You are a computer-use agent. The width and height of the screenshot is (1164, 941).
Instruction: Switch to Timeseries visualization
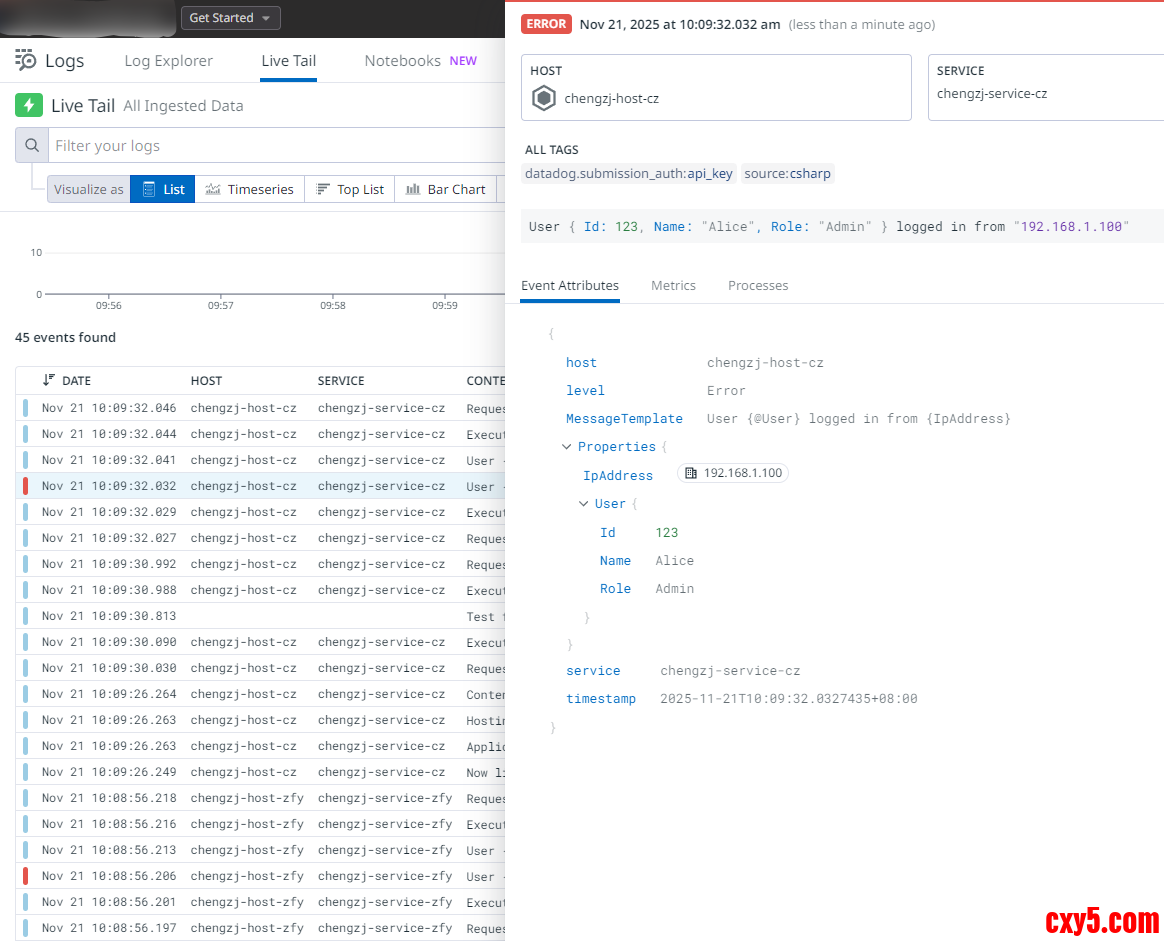(x=250, y=189)
